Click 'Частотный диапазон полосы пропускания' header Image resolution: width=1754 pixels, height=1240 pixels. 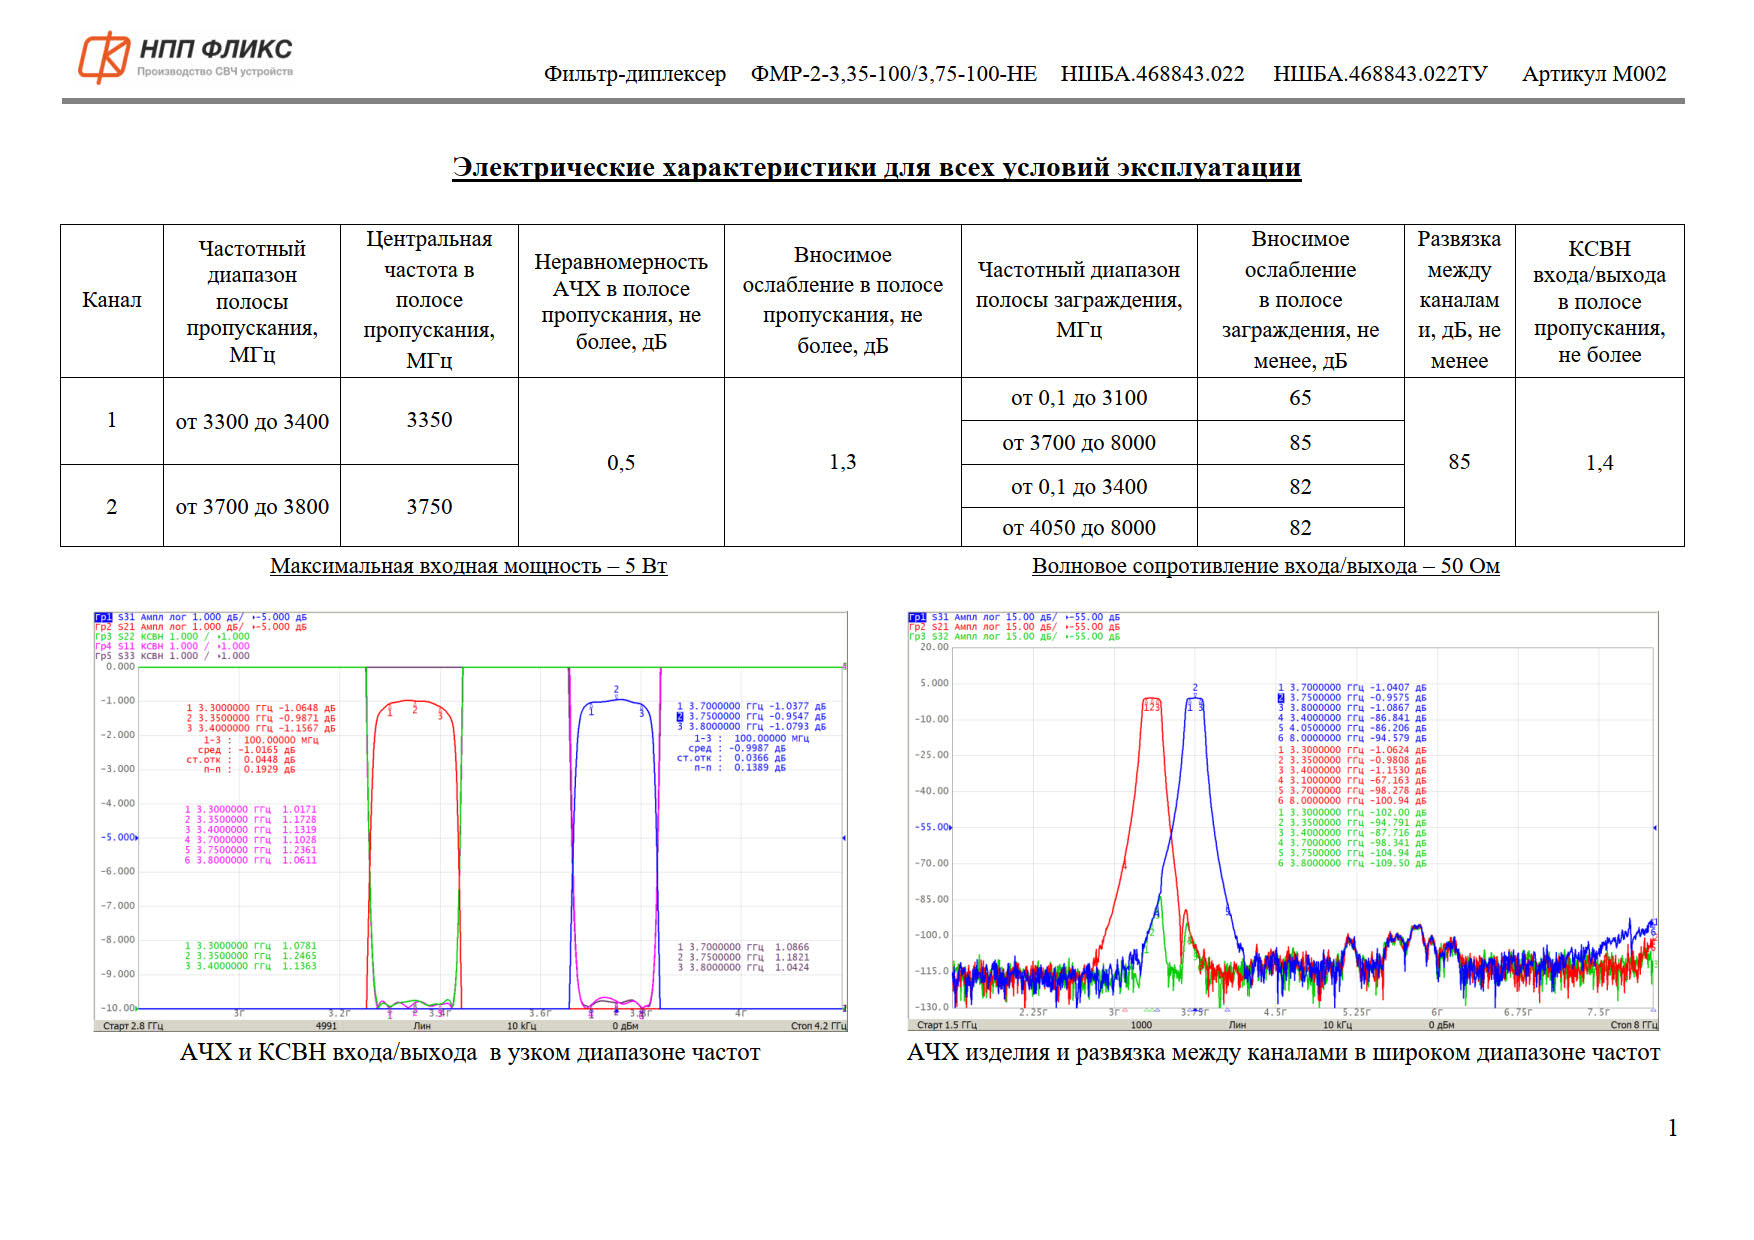pyautogui.click(x=252, y=301)
